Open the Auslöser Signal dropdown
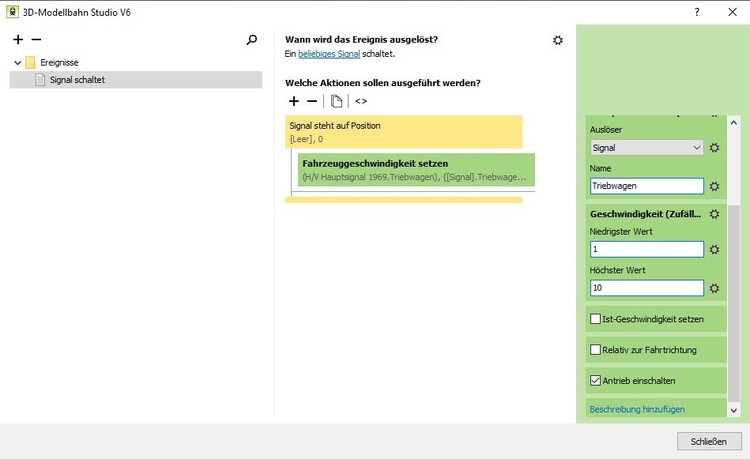The height and width of the screenshot is (459, 750). tap(647, 147)
